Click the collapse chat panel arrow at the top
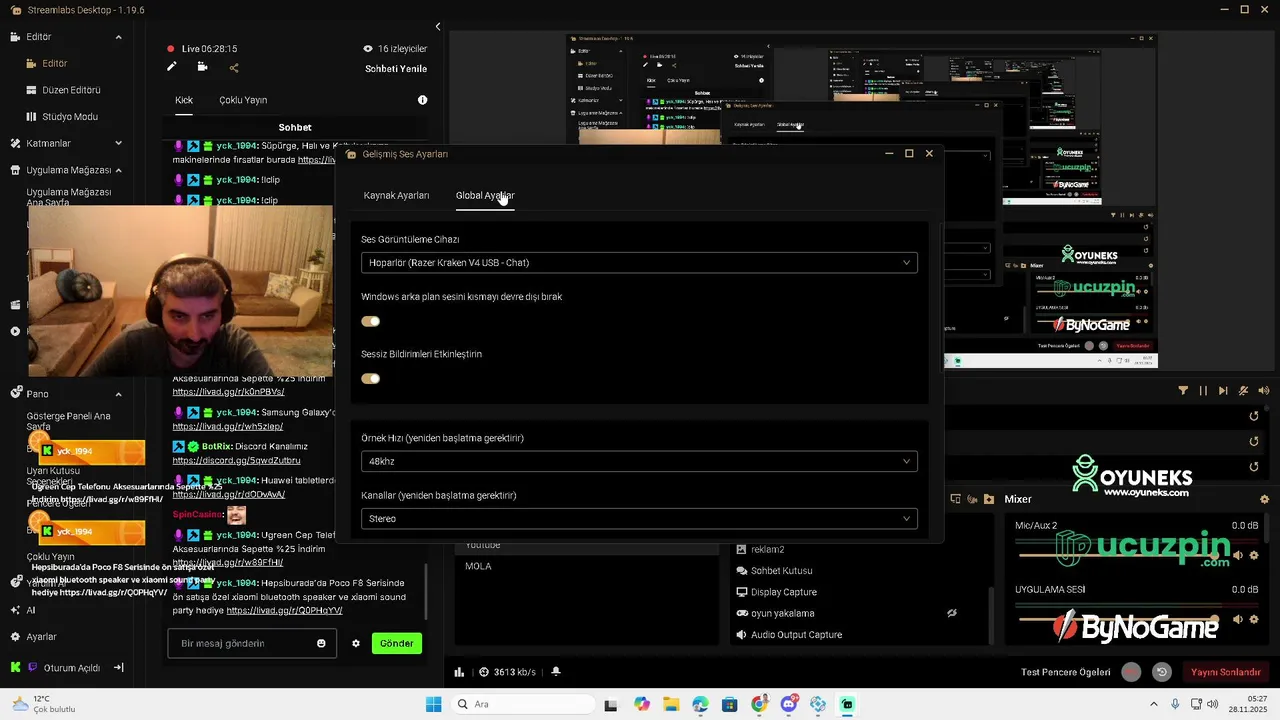The width and height of the screenshot is (1280, 720). (437, 27)
